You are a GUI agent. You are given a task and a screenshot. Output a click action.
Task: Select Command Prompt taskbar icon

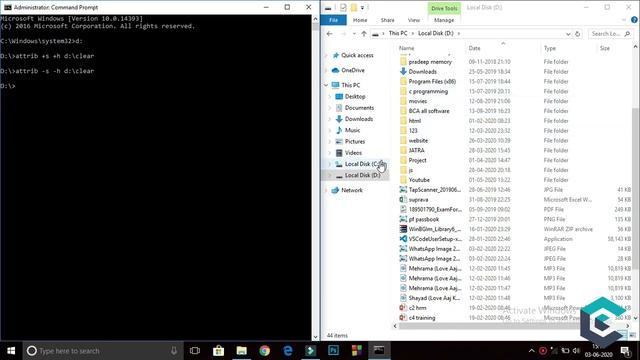coord(379,351)
